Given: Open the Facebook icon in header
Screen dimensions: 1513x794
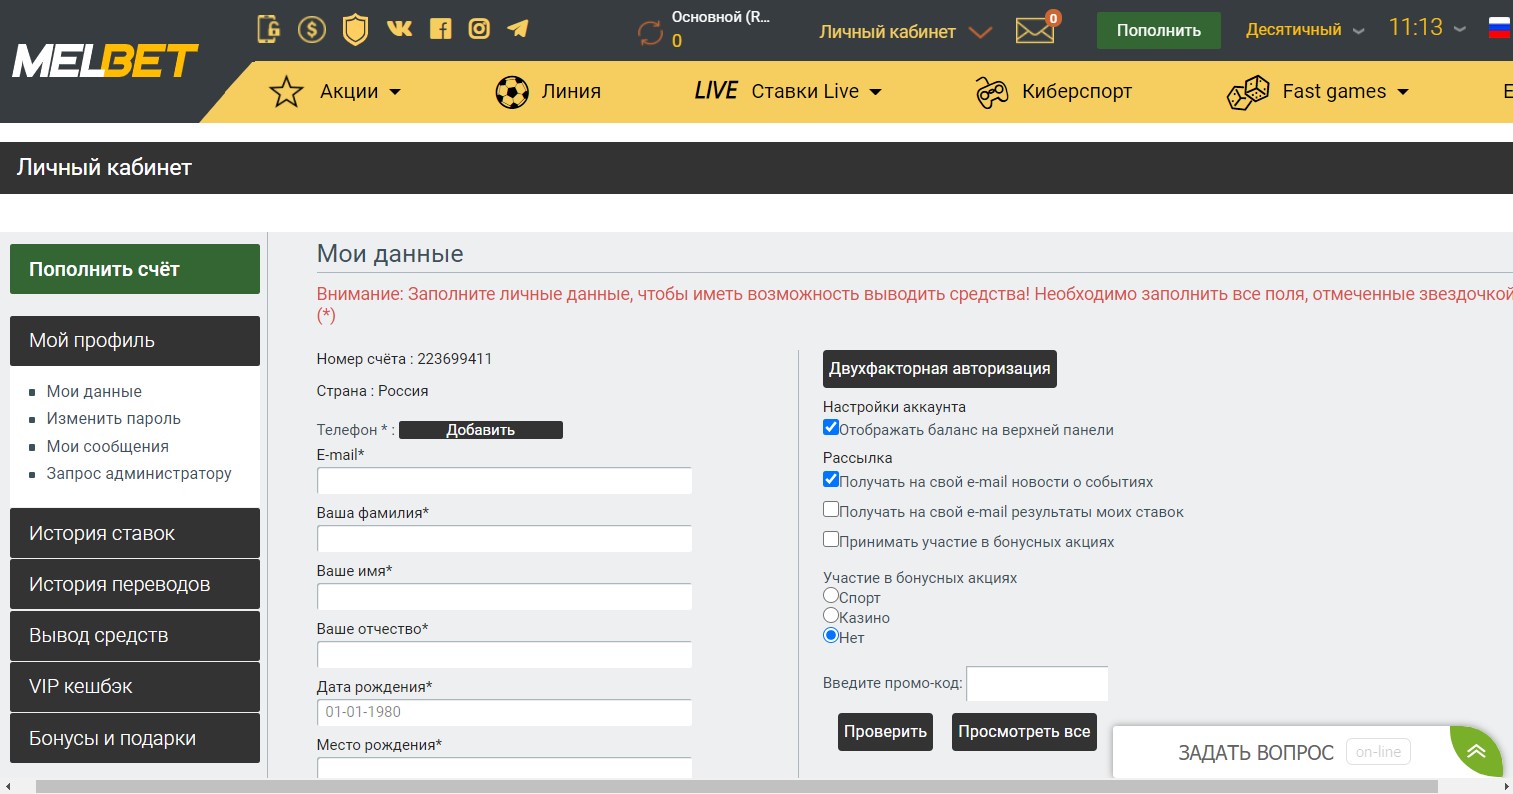Looking at the screenshot, I should pyautogui.click(x=440, y=28).
